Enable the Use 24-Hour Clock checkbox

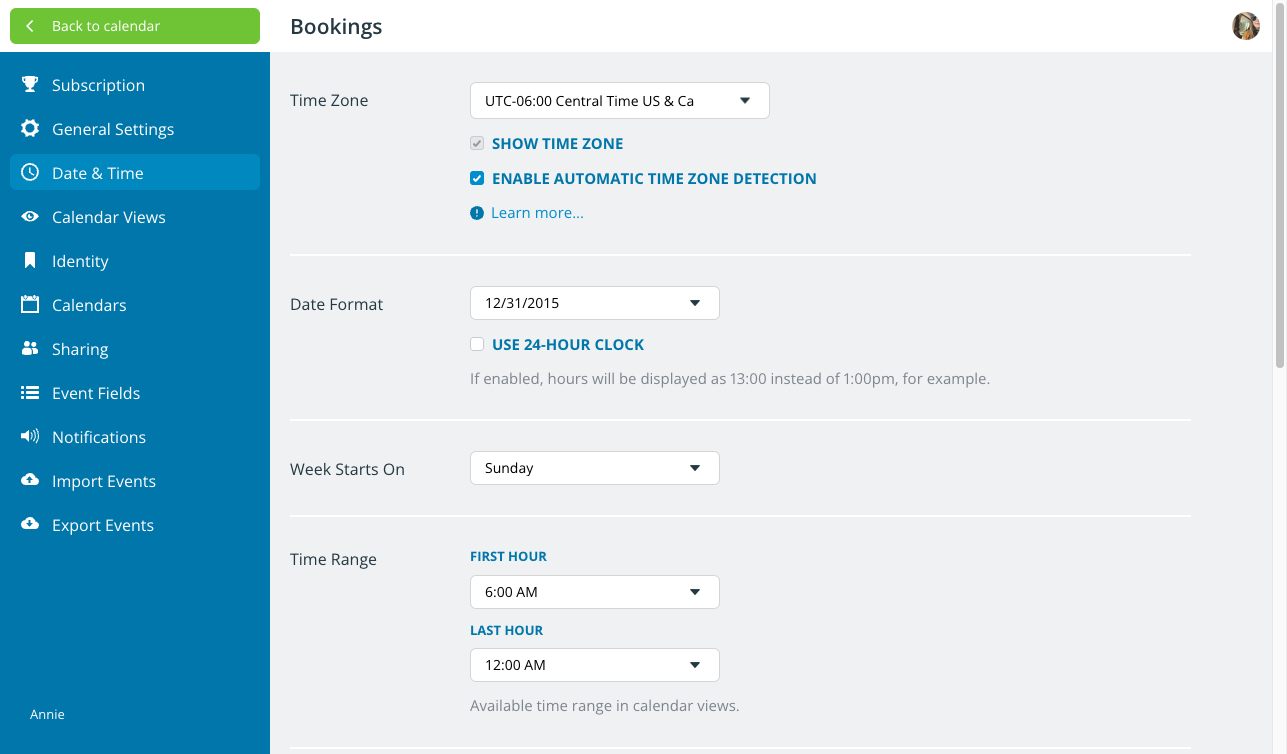477,344
